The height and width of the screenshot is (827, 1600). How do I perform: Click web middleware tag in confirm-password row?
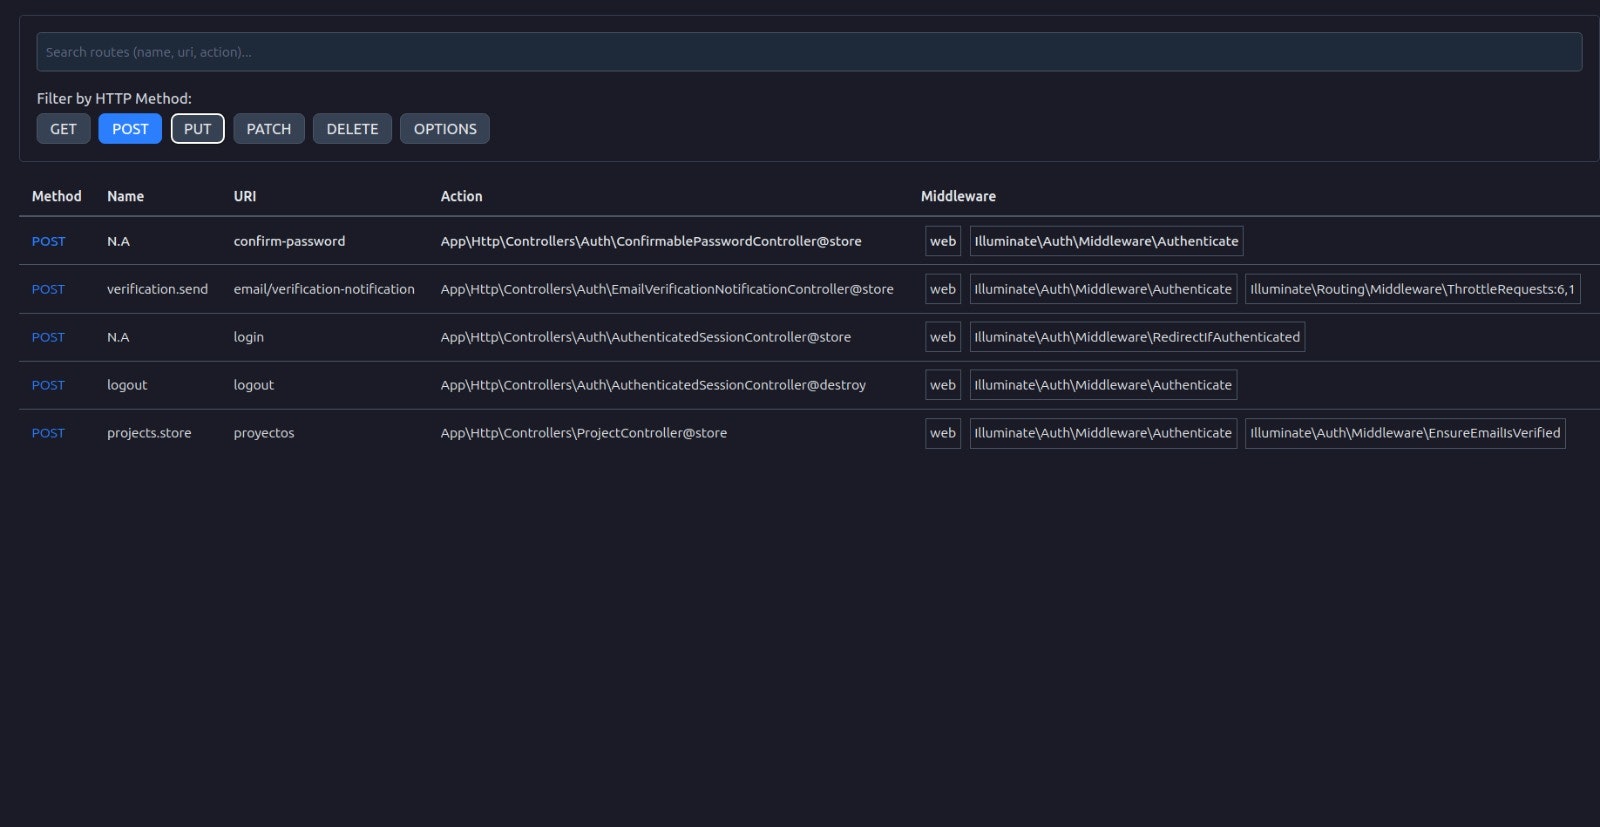coord(943,241)
